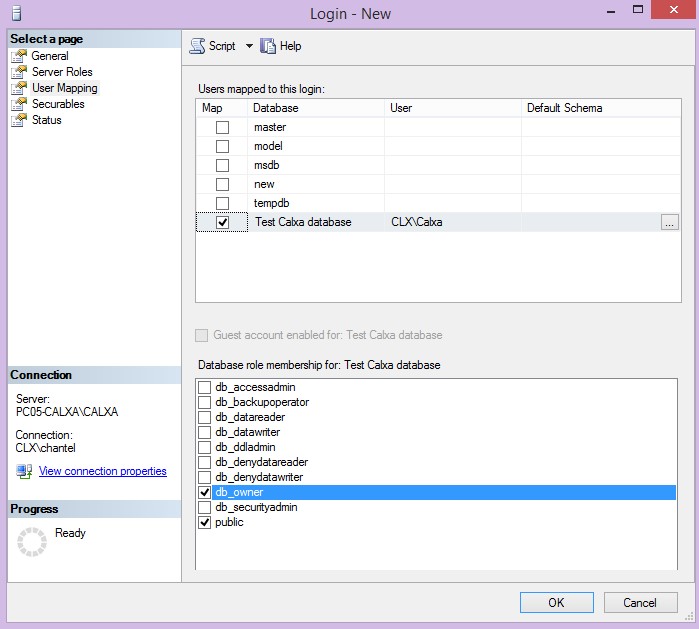Viewport: 699px width, 629px height.
Task: Check the Map box for new database
Action: click(x=222, y=185)
